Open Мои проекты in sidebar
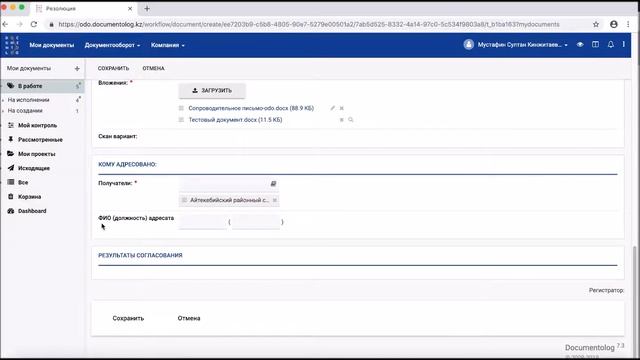The height and width of the screenshot is (360, 640). pyautogui.click(x=36, y=154)
